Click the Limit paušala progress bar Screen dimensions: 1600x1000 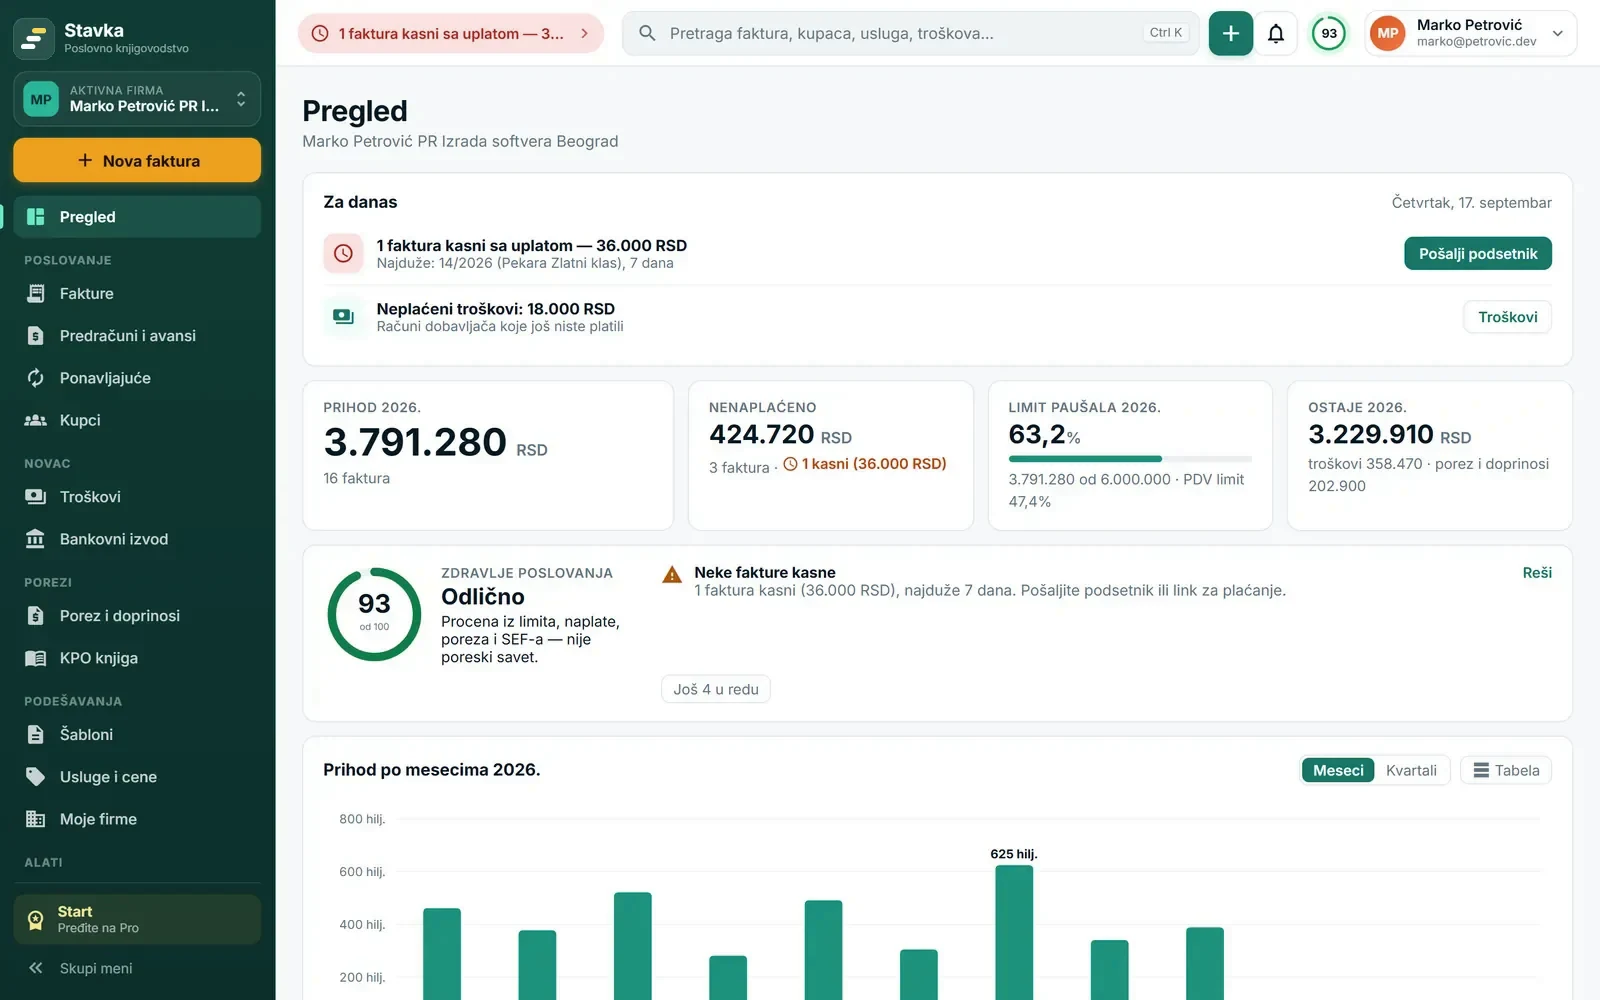(1130, 459)
